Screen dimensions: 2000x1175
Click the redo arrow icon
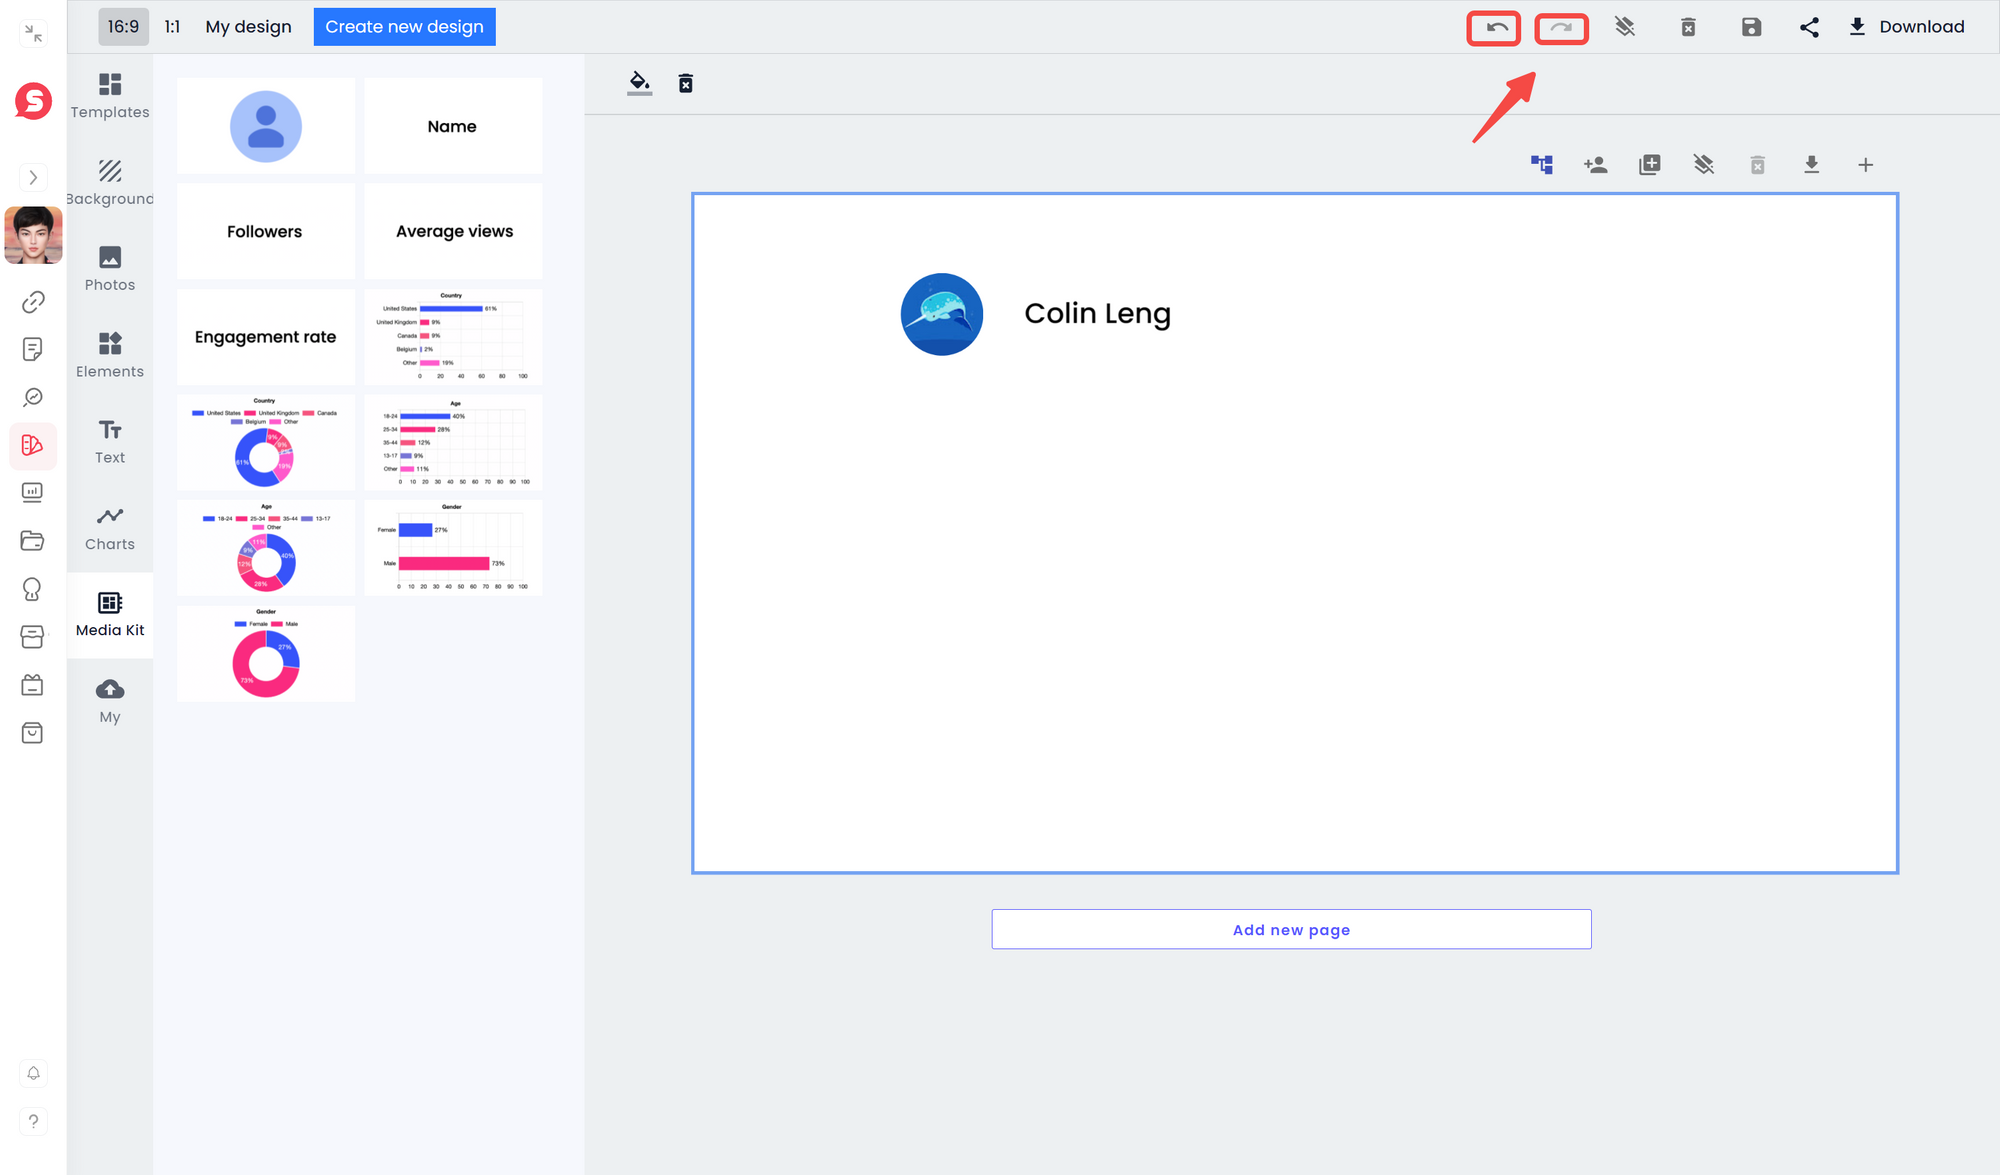pyautogui.click(x=1561, y=27)
